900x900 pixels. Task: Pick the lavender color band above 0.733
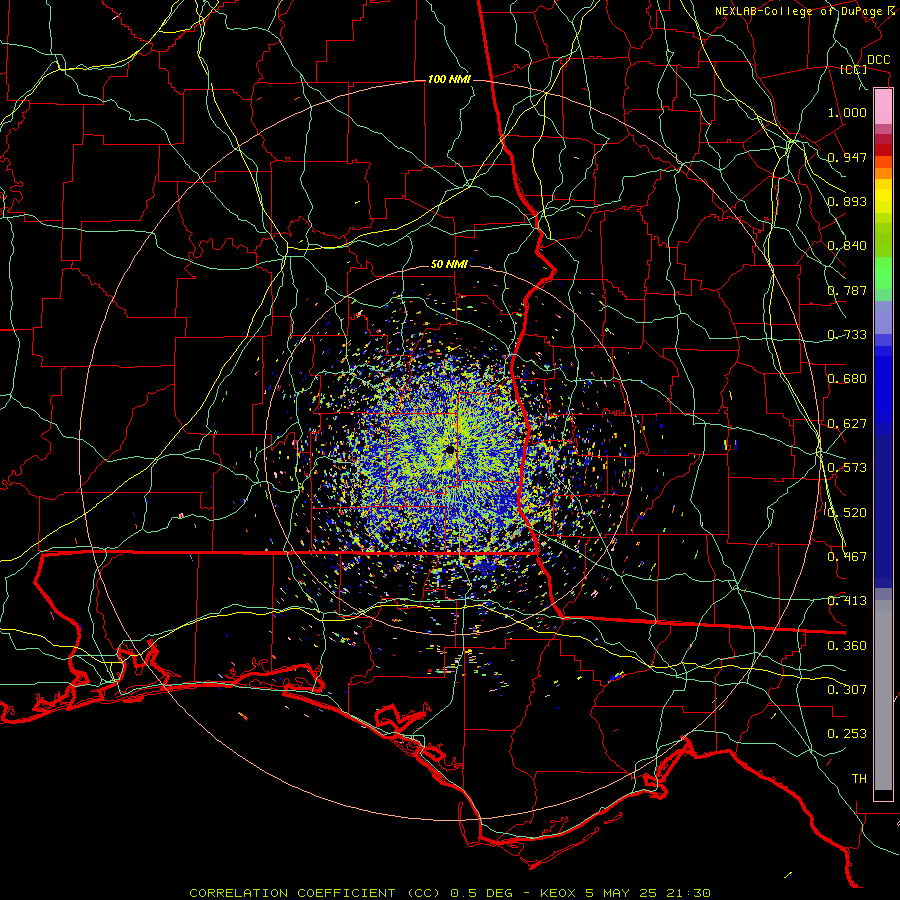pyautogui.click(x=883, y=317)
